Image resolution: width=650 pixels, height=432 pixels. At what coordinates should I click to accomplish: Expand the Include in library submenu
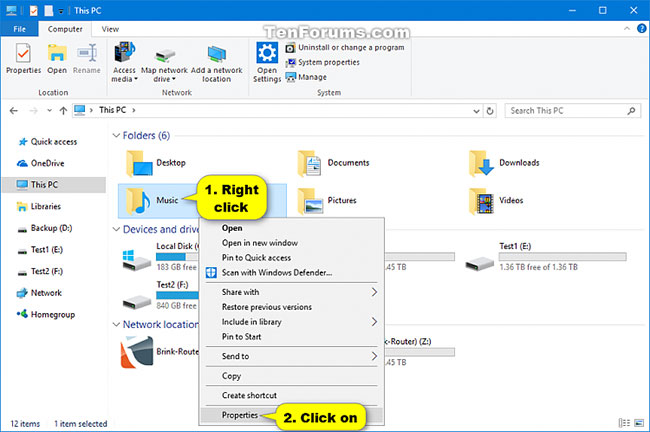tap(291, 322)
